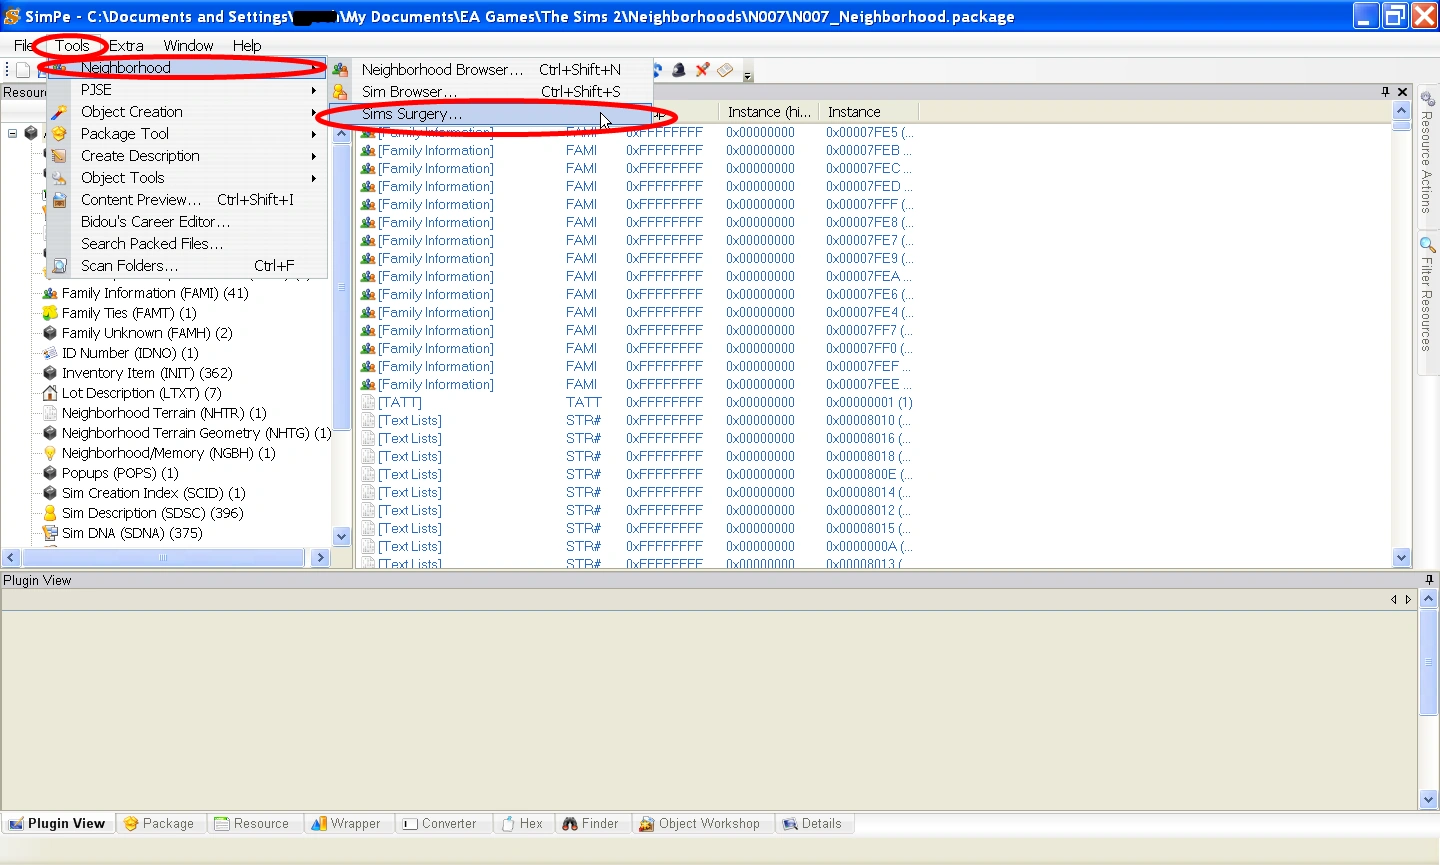Sort by the Instance (hi... column header
The image size is (1440, 865).
pos(768,112)
